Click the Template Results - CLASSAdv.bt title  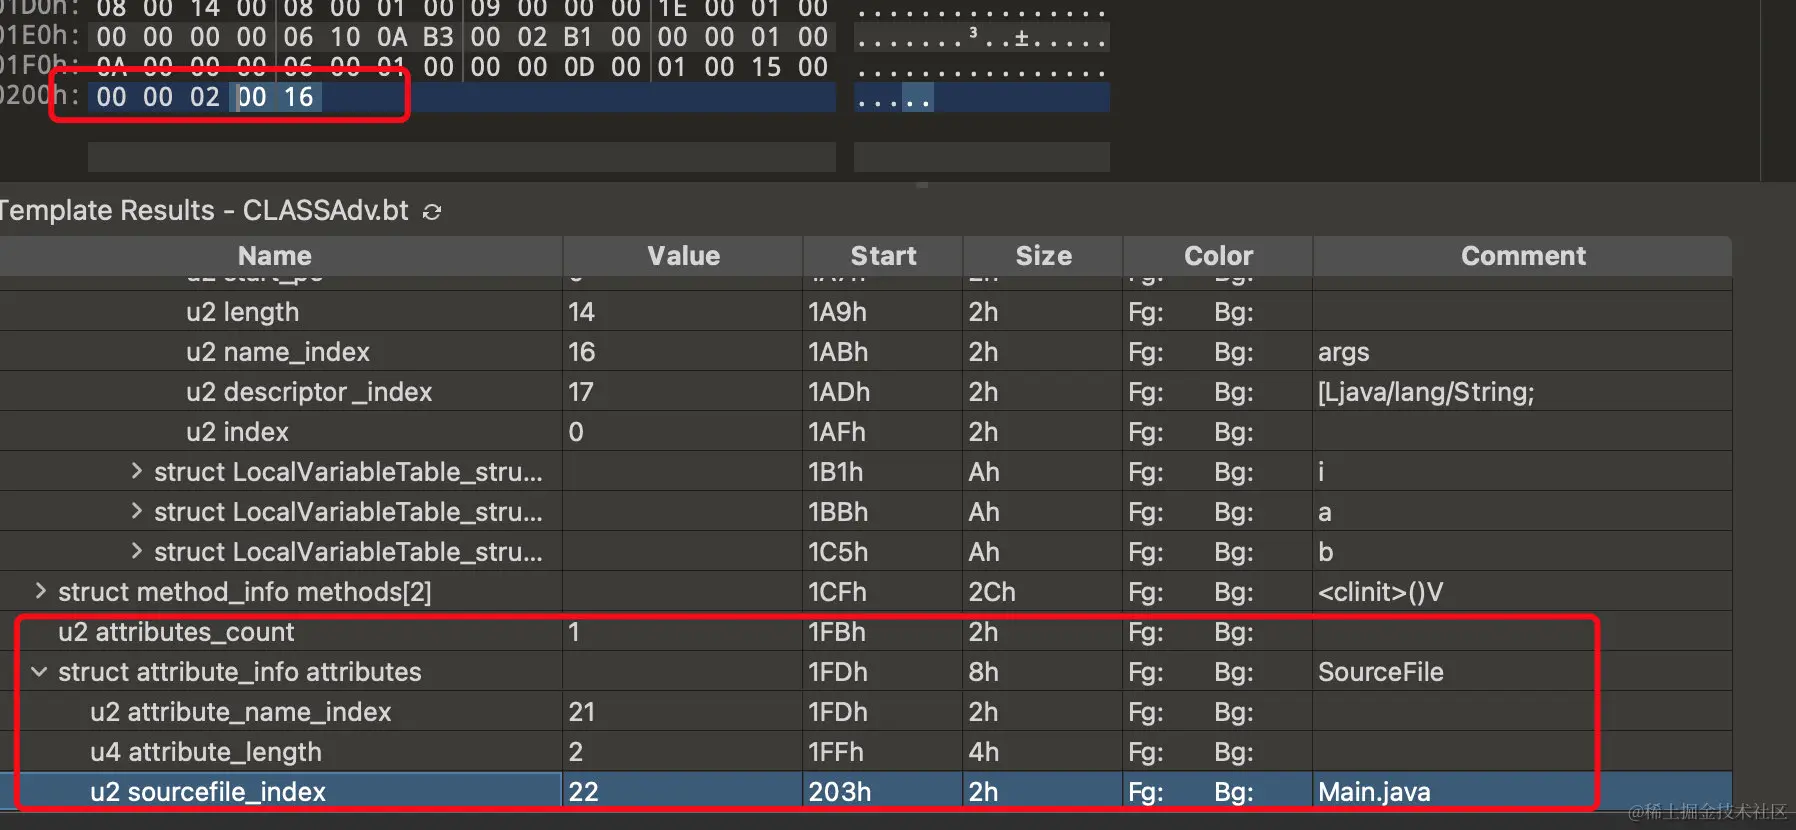[204, 211]
